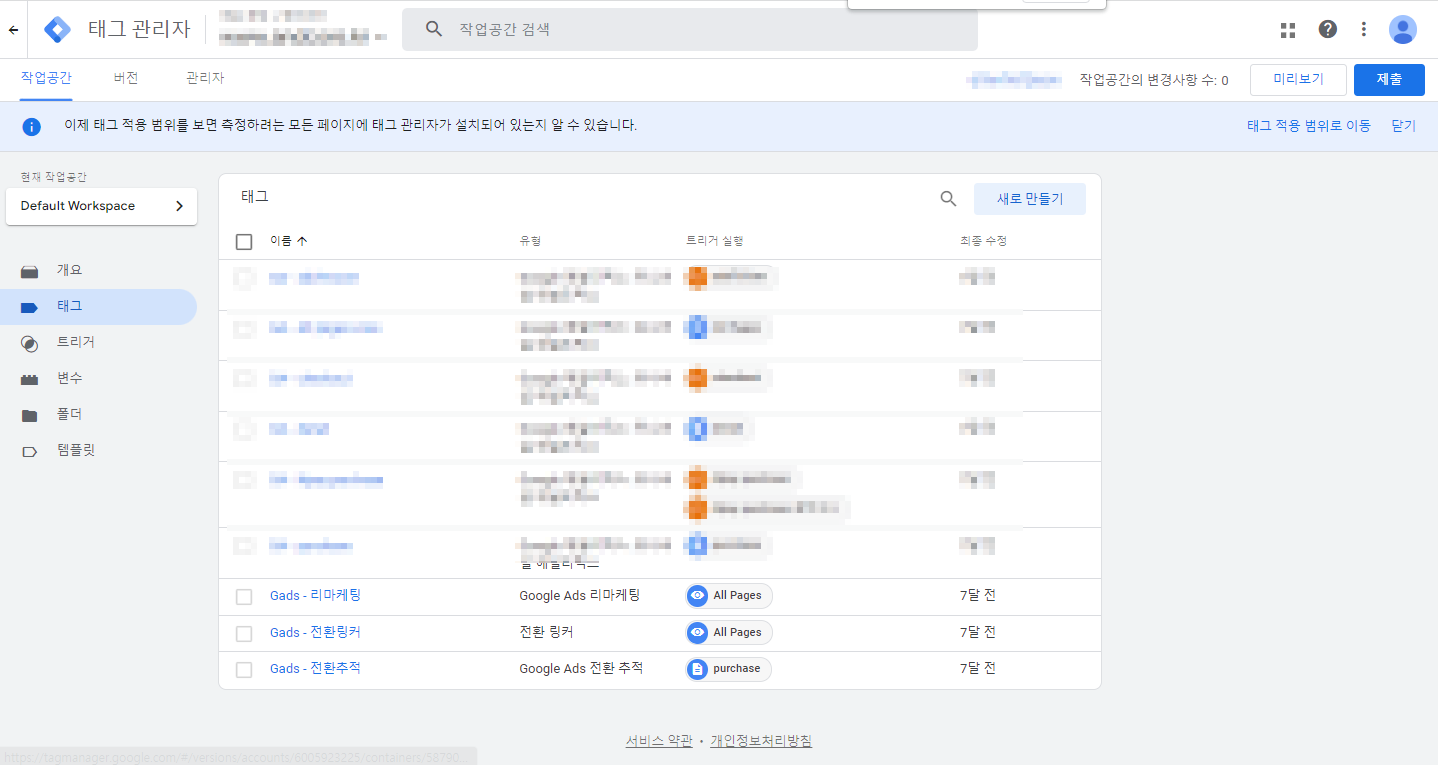Viewport: 1438px width, 765px height.
Task: Open 트리거 in the left sidebar
Action: 75,342
